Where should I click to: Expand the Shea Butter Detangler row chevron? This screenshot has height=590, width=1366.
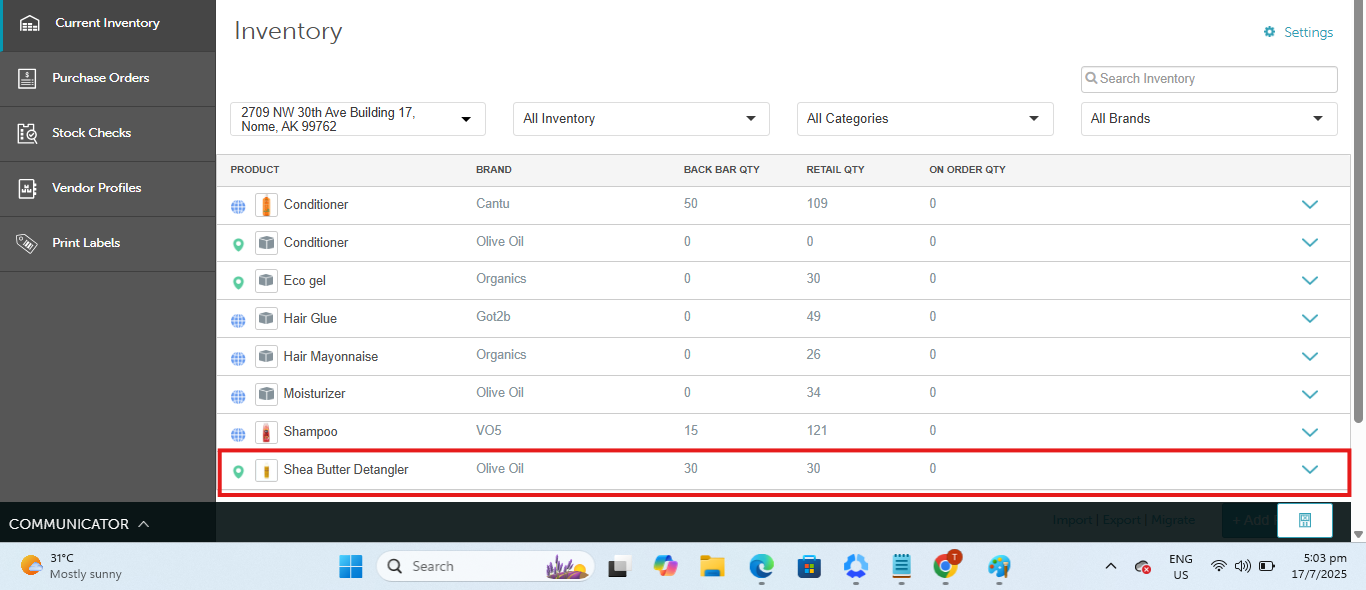[x=1310, y=470]
